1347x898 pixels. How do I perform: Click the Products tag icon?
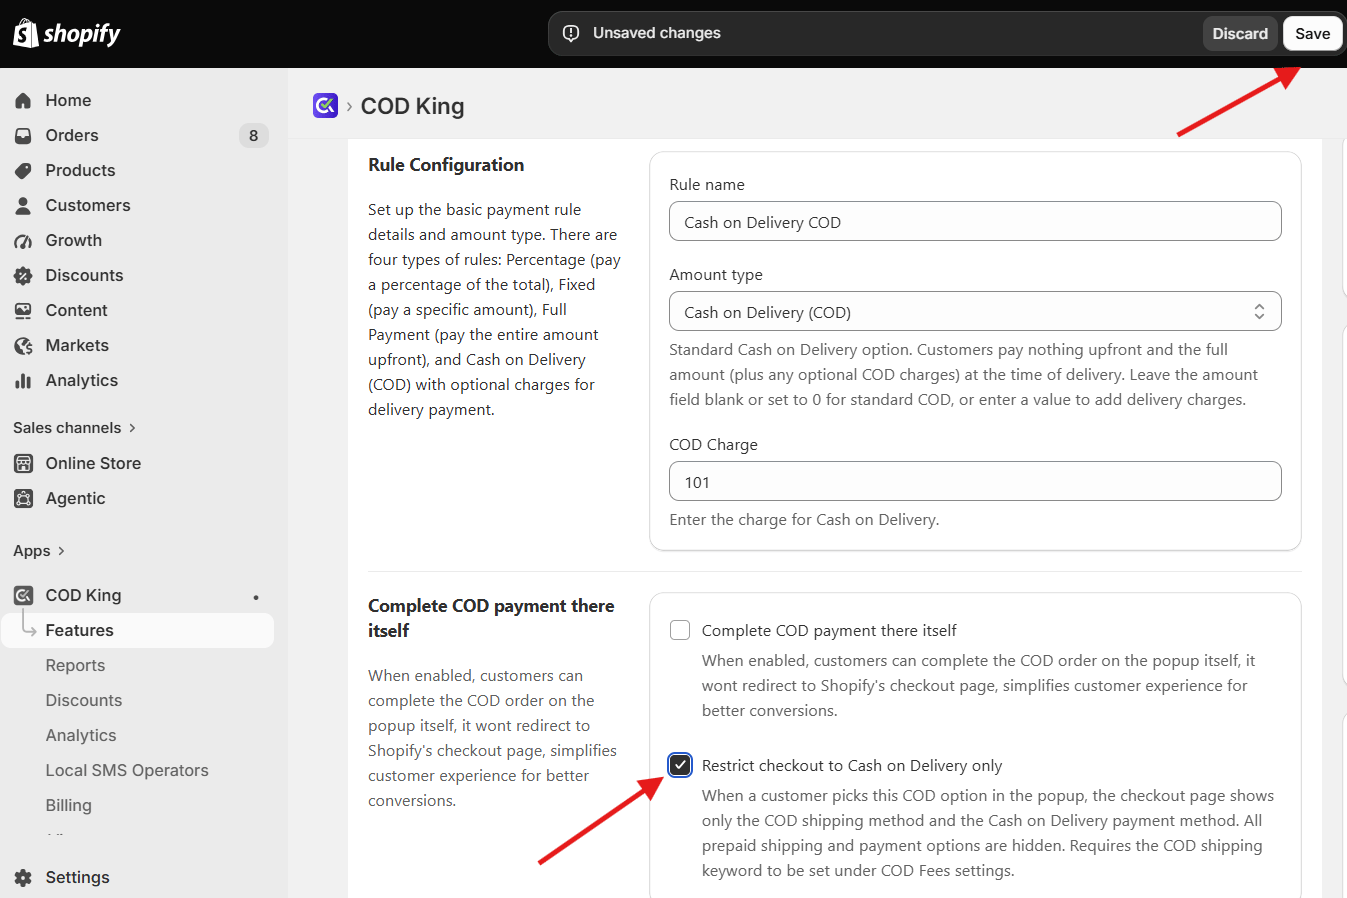point(23,170)
